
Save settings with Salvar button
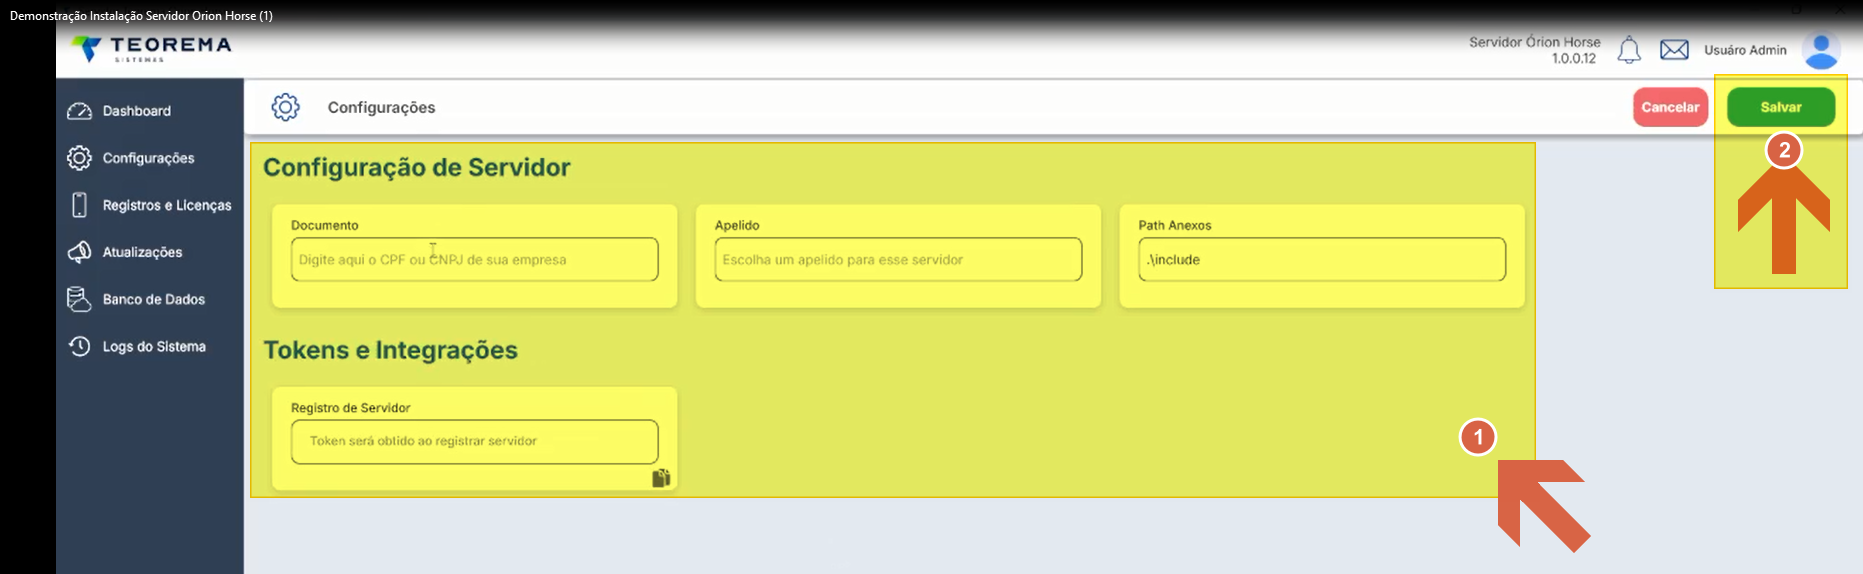(1781, 107)
